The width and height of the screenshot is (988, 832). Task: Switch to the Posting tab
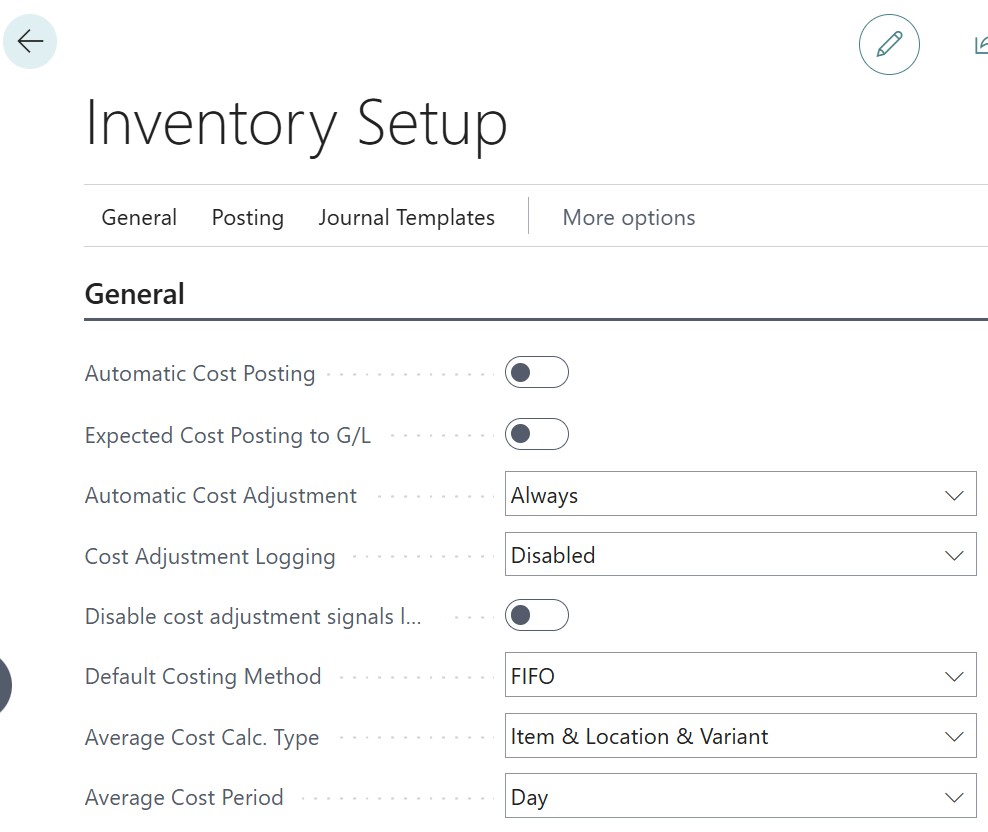(x=247, y=217)
